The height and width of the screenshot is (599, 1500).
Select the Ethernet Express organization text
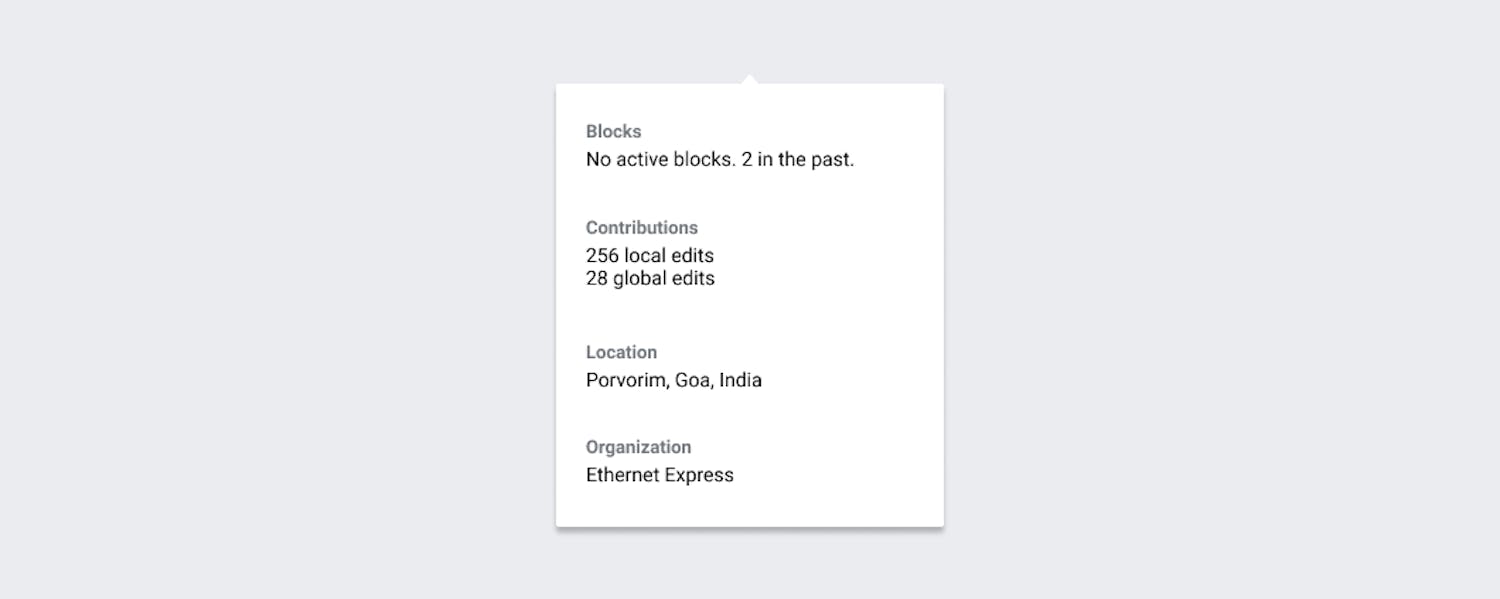coord(659,476)
